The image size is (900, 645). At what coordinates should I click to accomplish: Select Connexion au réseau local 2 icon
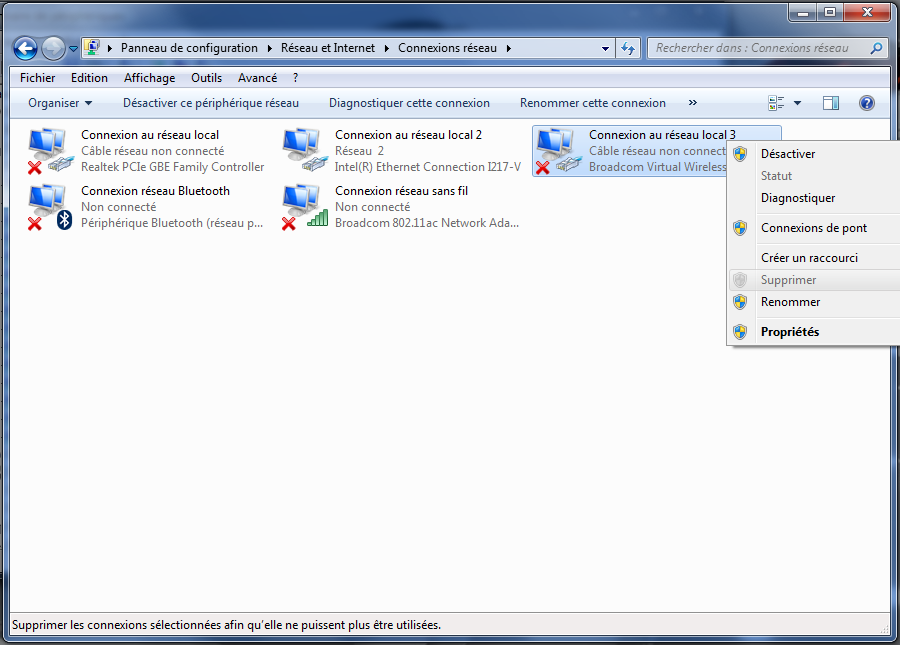[x=305, y=150]
